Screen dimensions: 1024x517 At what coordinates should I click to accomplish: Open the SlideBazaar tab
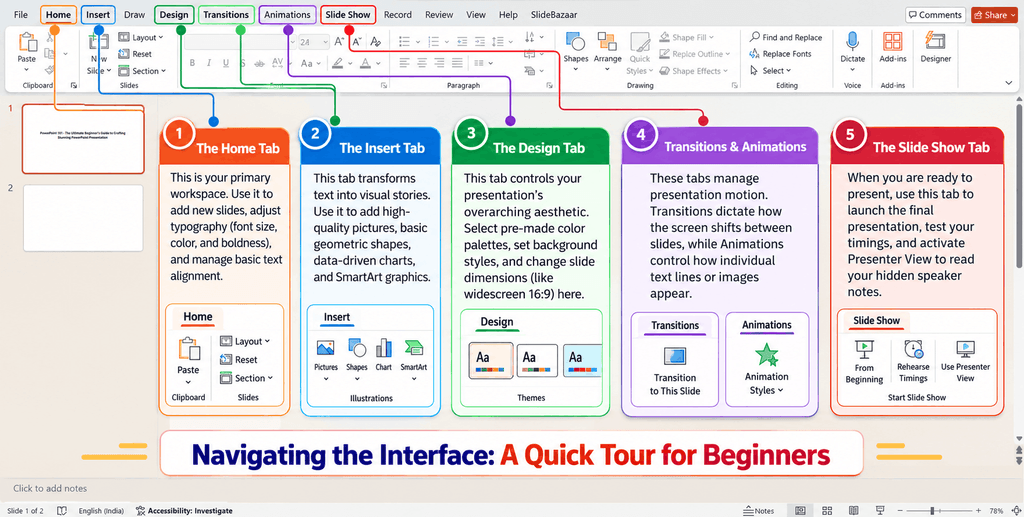click(554, 14)
